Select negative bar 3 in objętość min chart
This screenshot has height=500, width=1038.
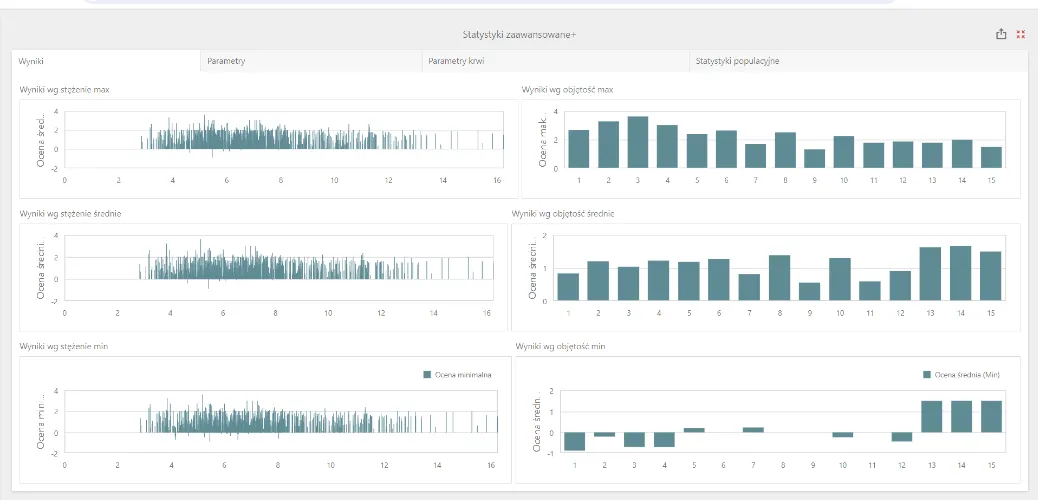click(x=634, y=440)
